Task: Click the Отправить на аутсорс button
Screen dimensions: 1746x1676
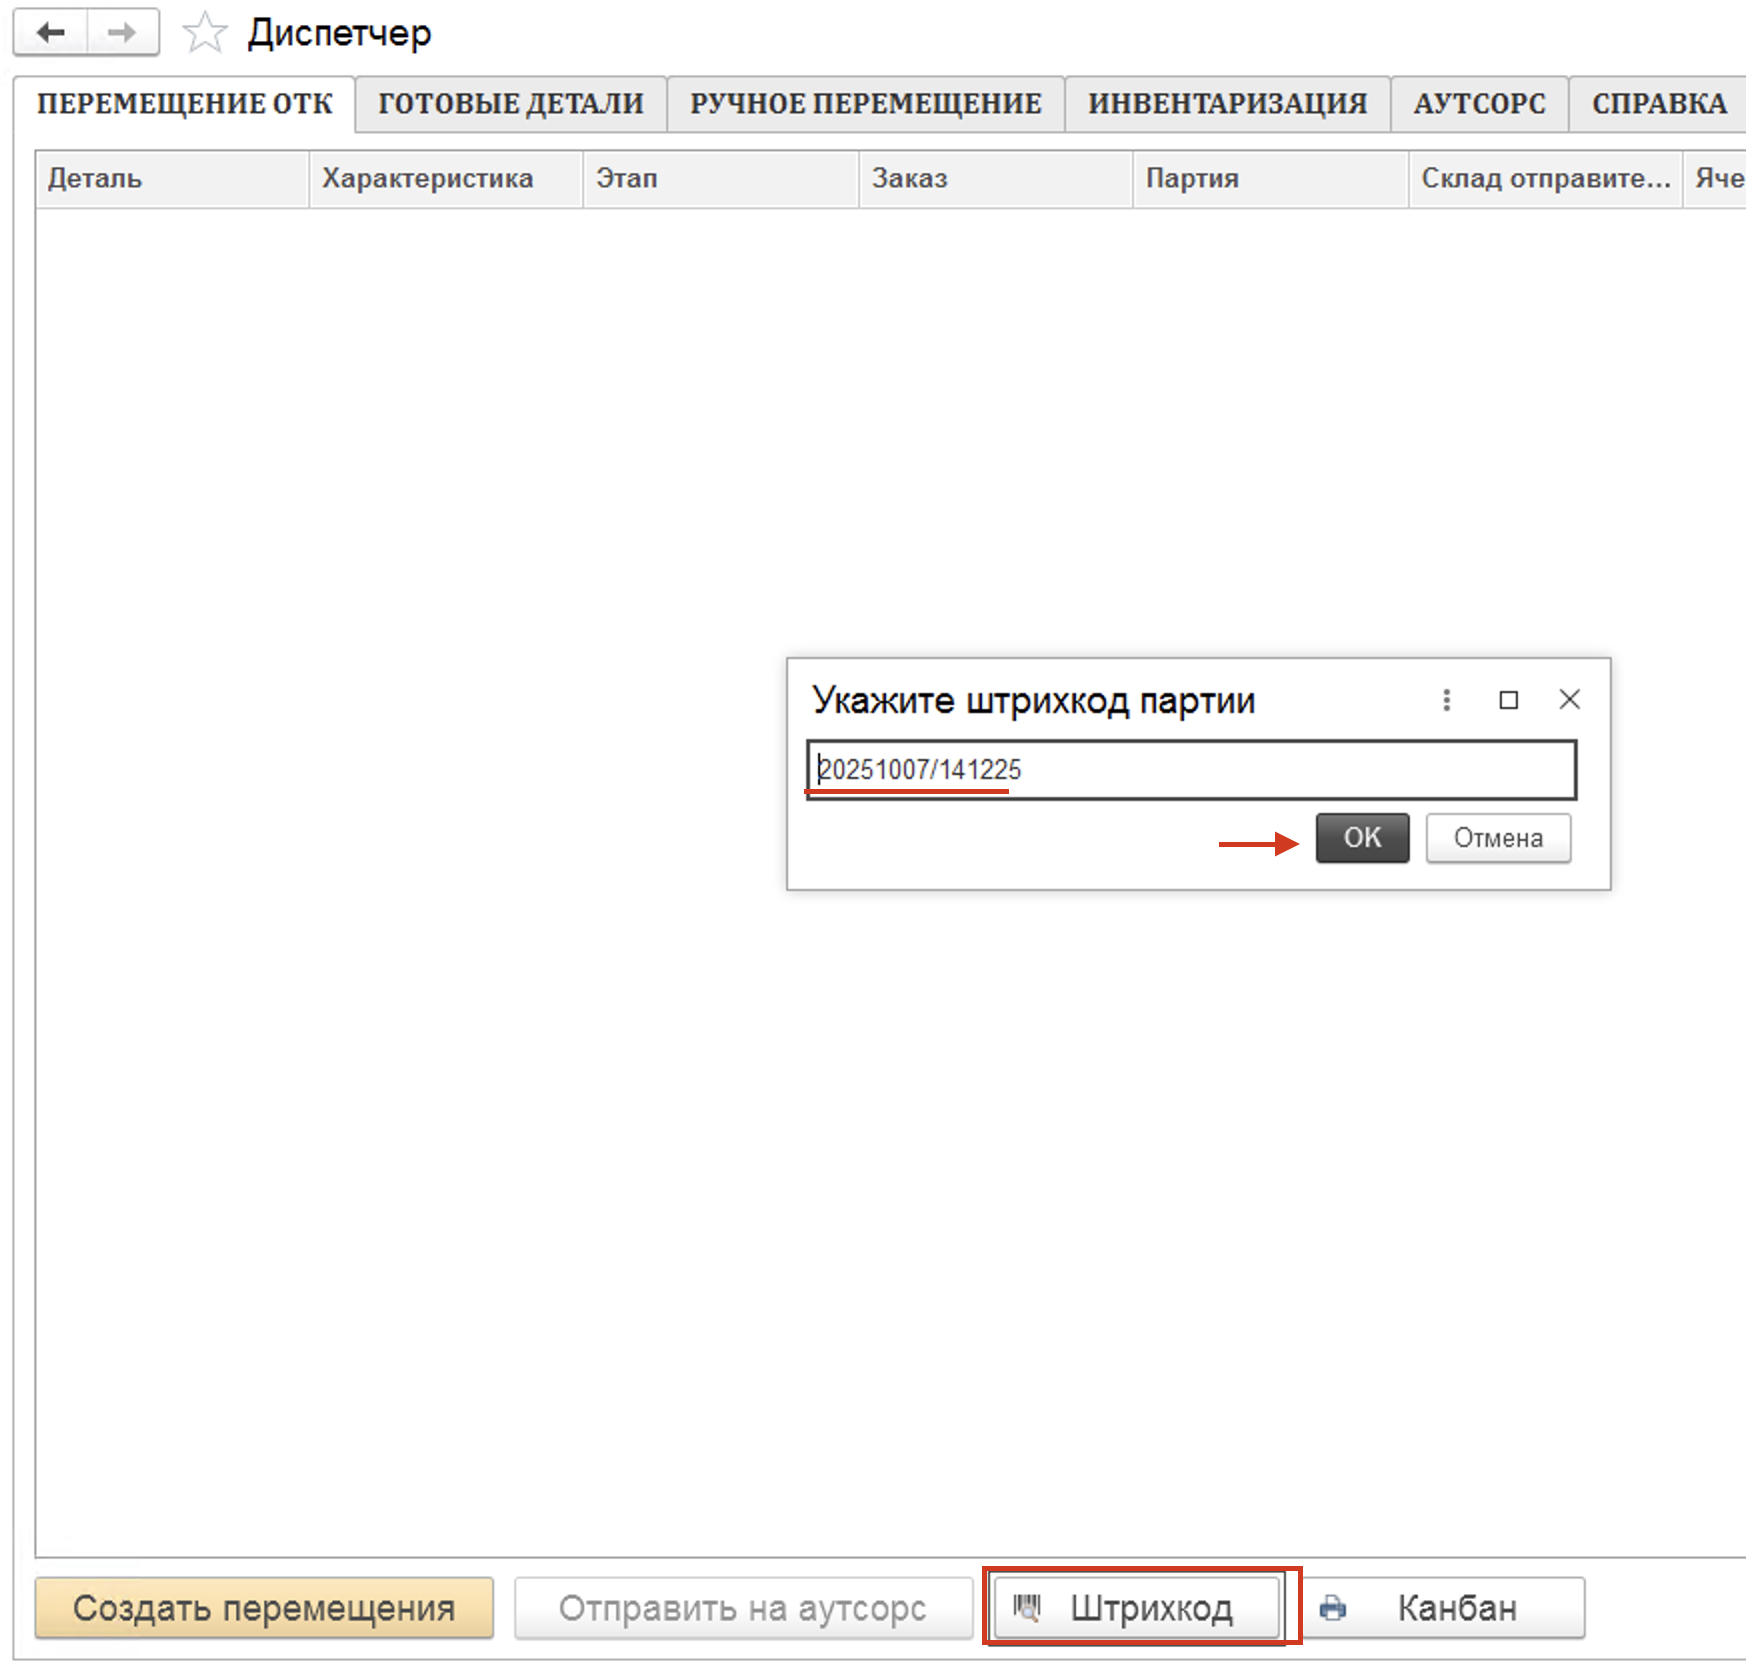Action: coord(743,1607)
